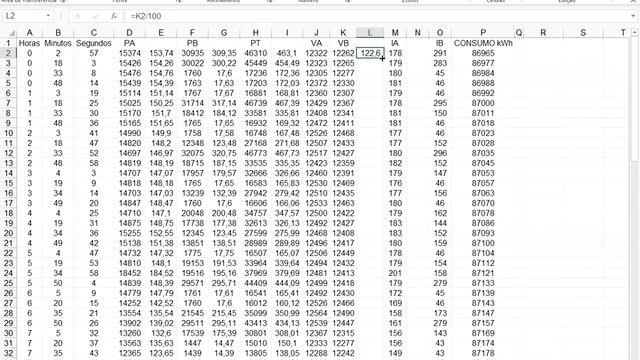Click the cell with value 434,13
Screen dimensions: 640x360
click(x=287, y=323)
